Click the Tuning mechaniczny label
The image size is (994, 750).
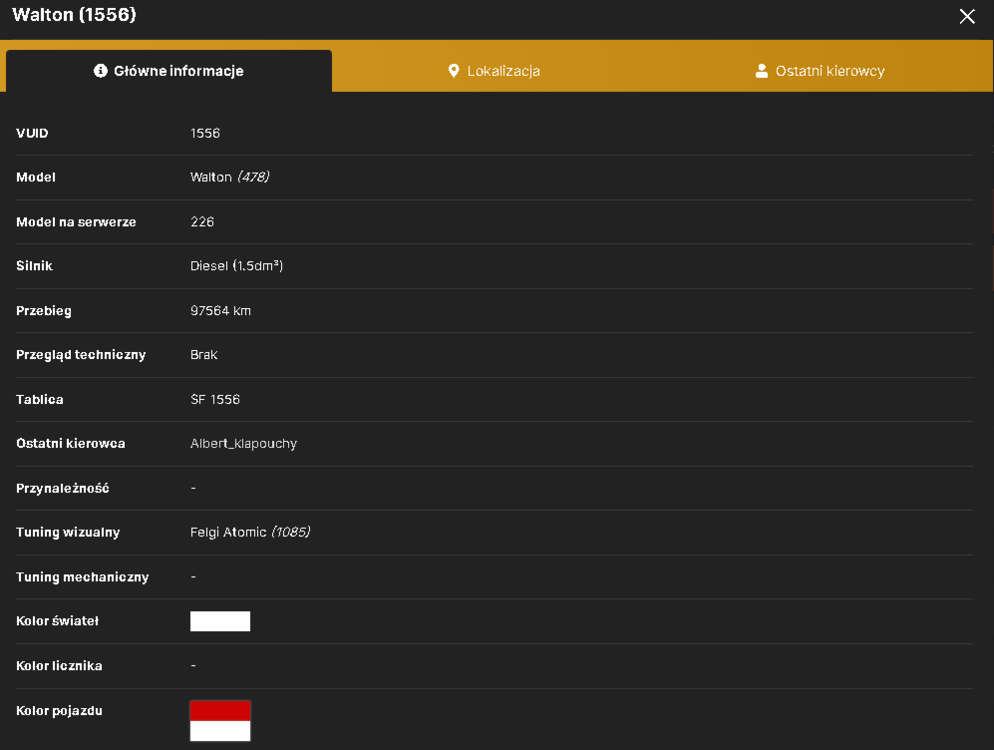point(82,577)
